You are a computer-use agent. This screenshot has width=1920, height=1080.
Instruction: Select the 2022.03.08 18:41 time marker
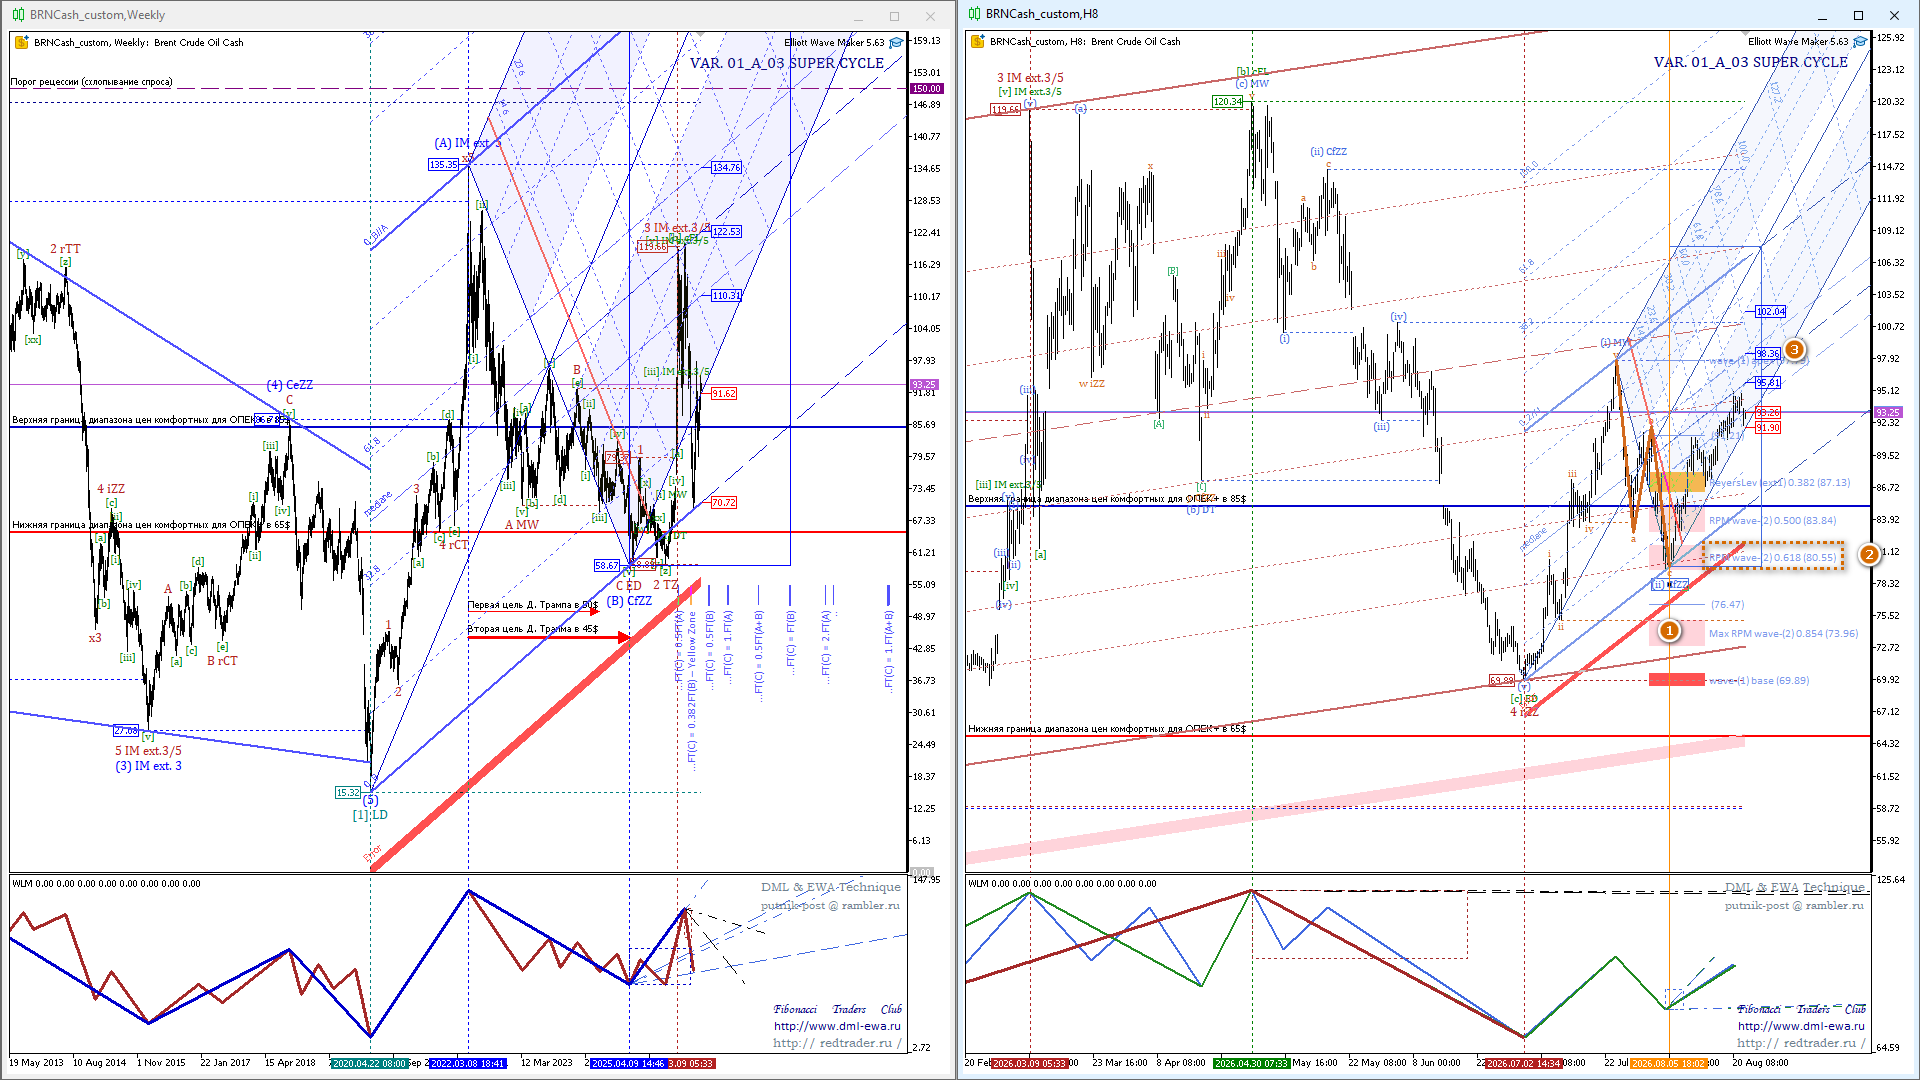tap(468, 1063)
